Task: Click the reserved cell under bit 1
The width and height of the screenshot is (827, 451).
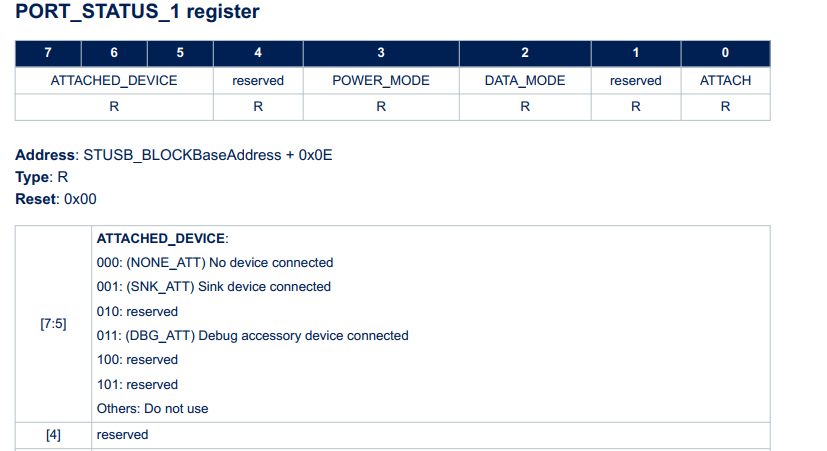Action: pyautogui.click(x=635, y=81)
